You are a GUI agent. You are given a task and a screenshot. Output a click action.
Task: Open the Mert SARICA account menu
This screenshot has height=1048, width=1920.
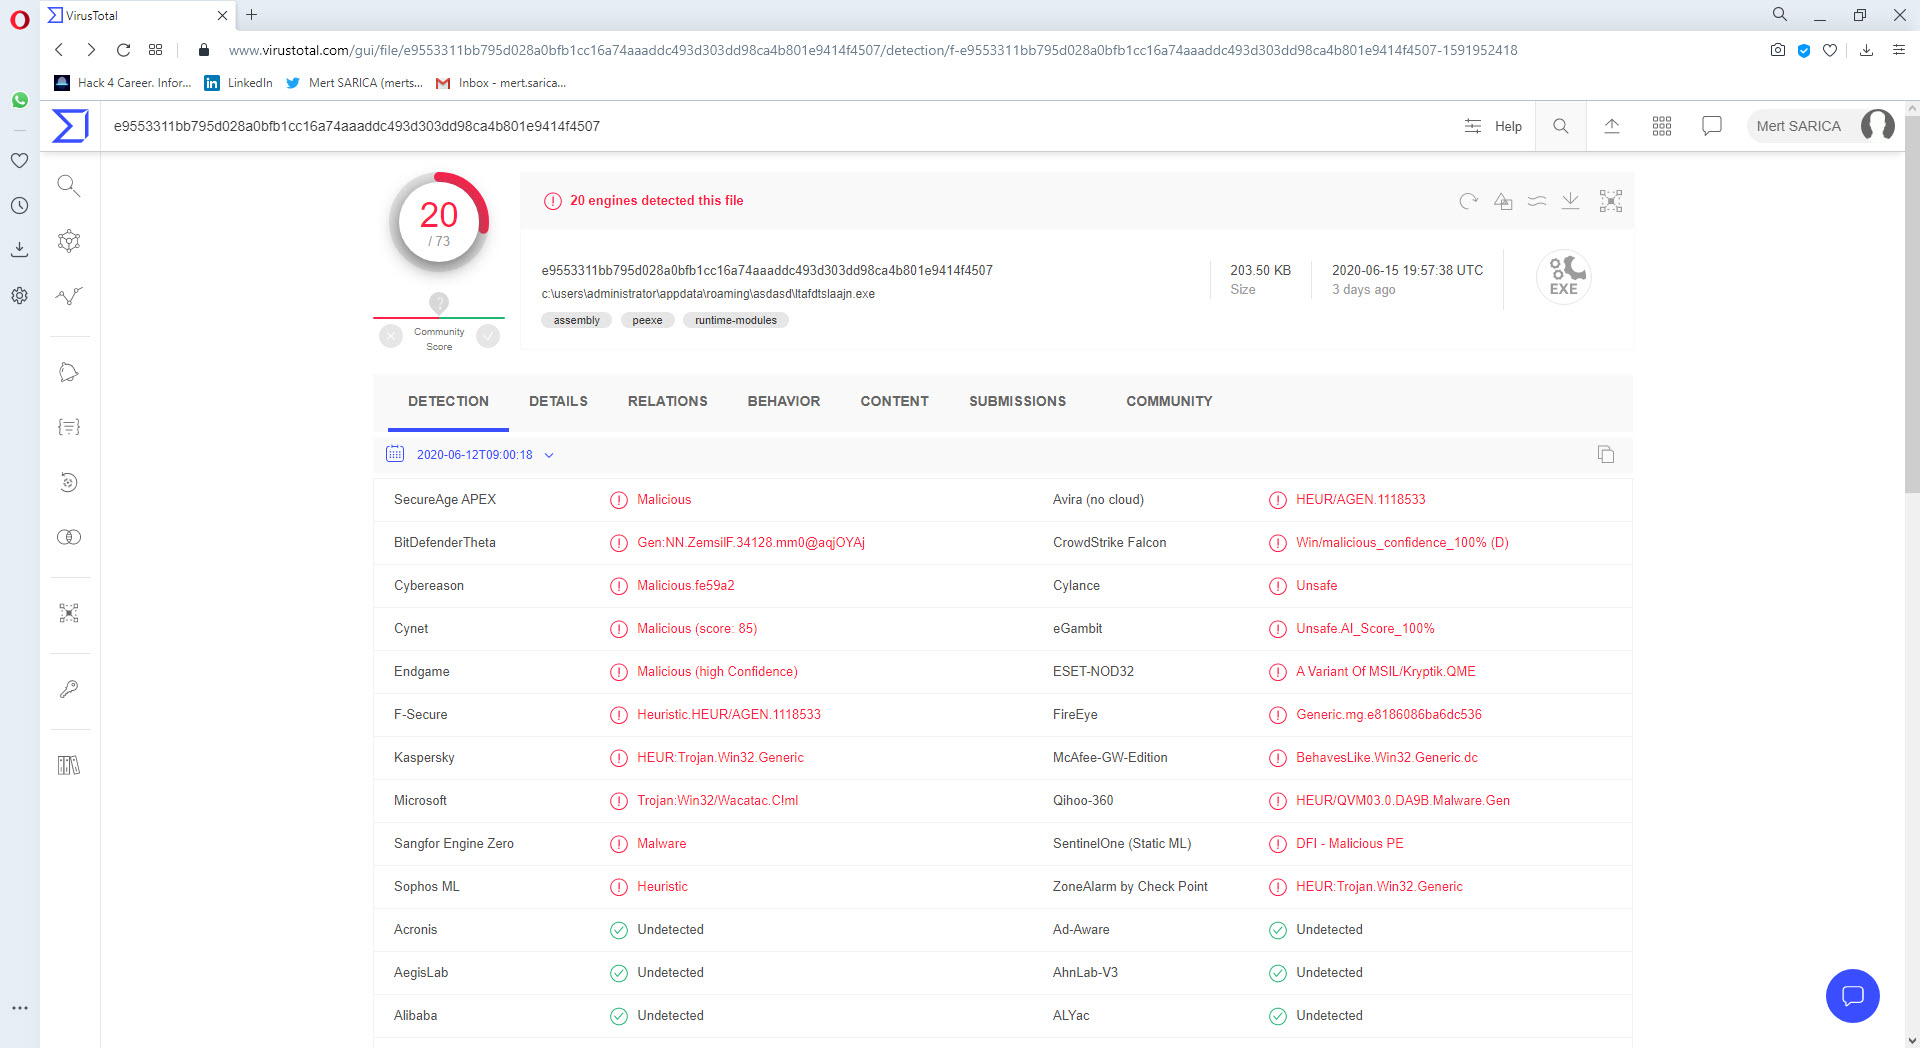[x=1822, y=126]
